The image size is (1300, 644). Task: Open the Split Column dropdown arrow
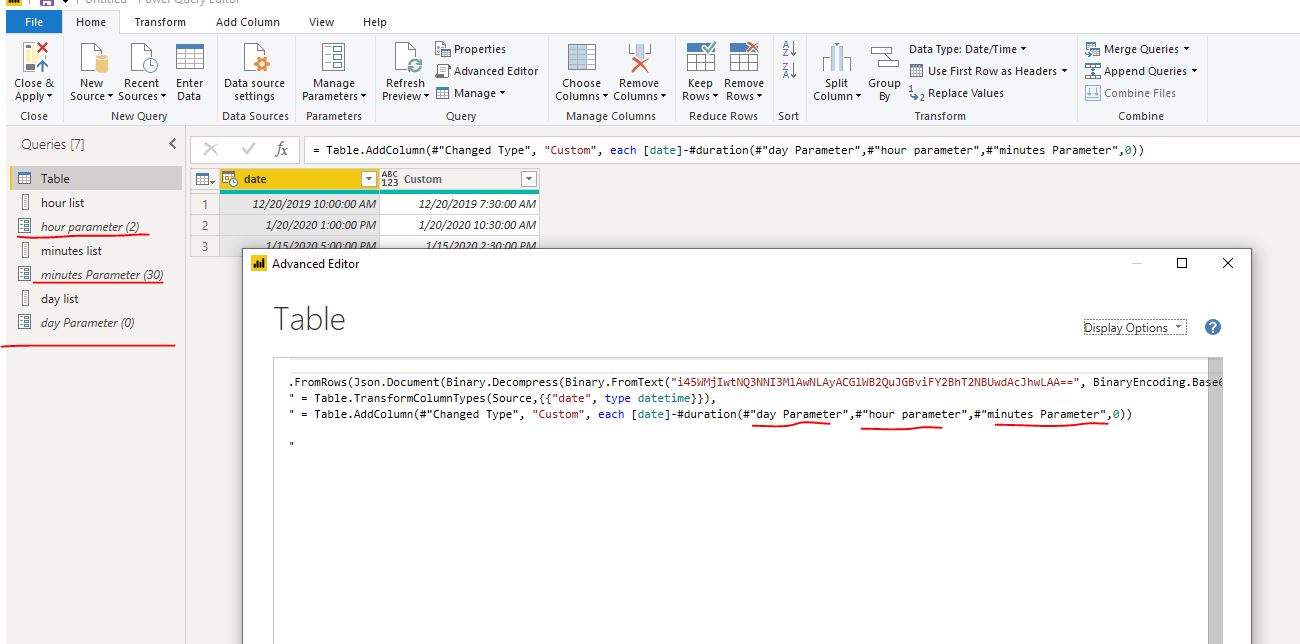pyautogui.click(x=859, y=96)
